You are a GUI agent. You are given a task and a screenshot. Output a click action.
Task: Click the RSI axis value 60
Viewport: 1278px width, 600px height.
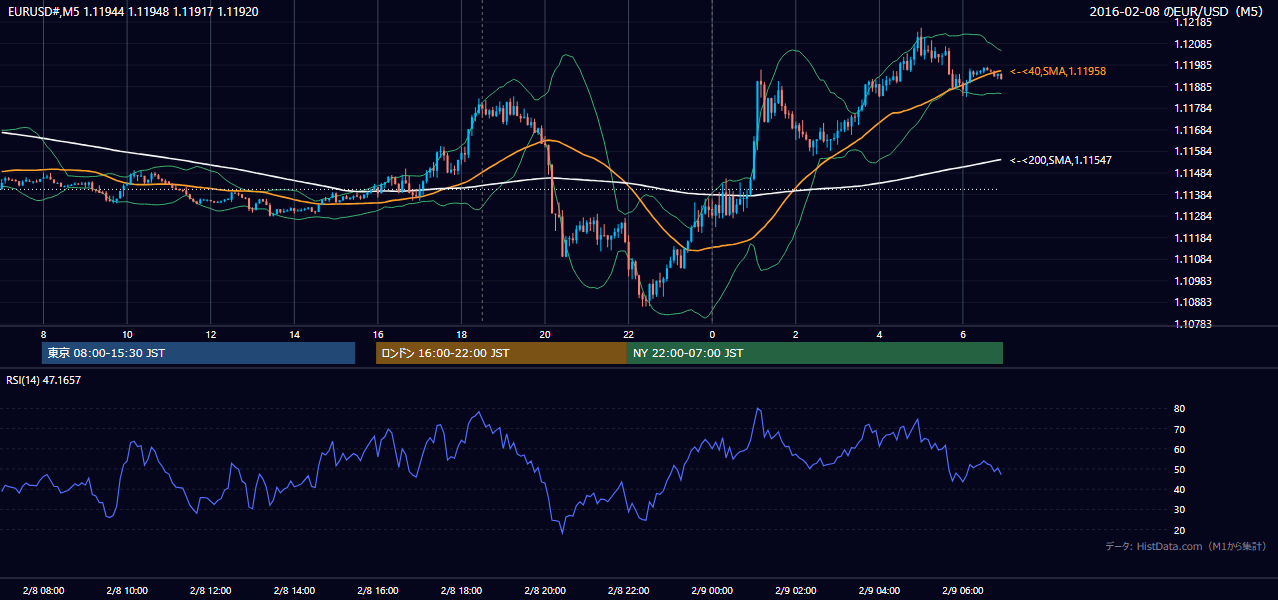[x=1179, y=449]
